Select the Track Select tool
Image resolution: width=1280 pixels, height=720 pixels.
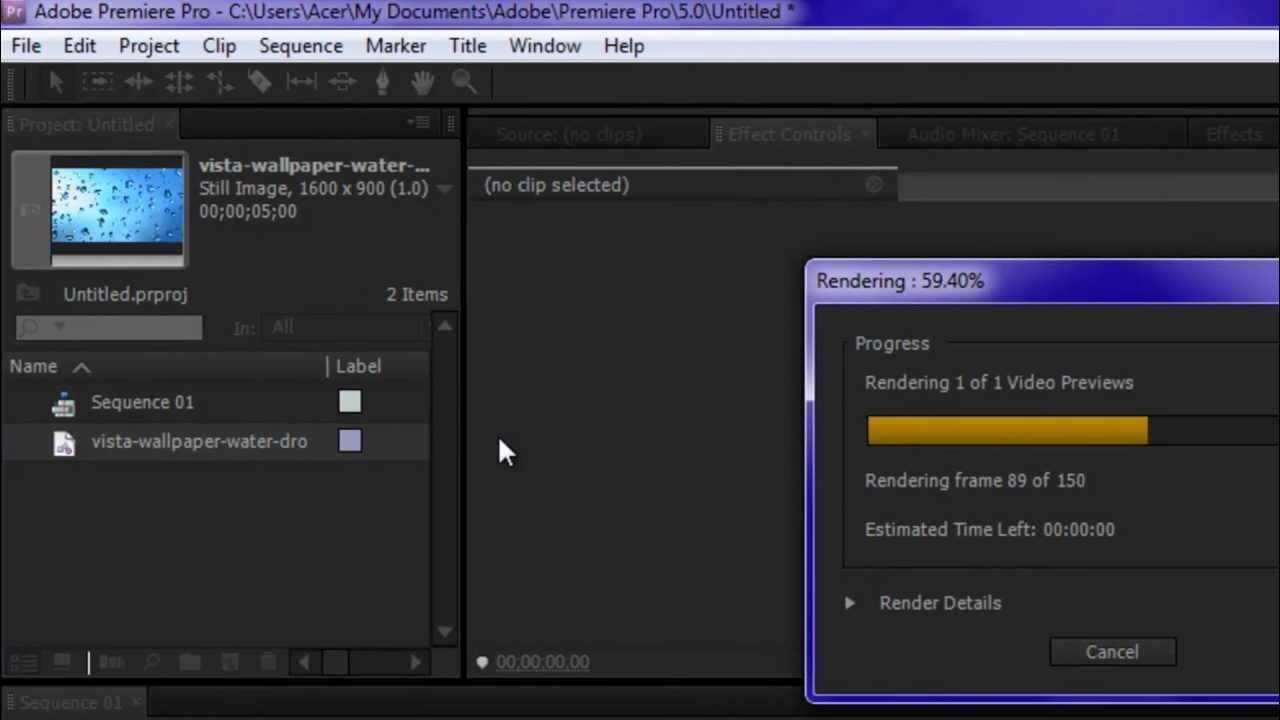point(97,83)
